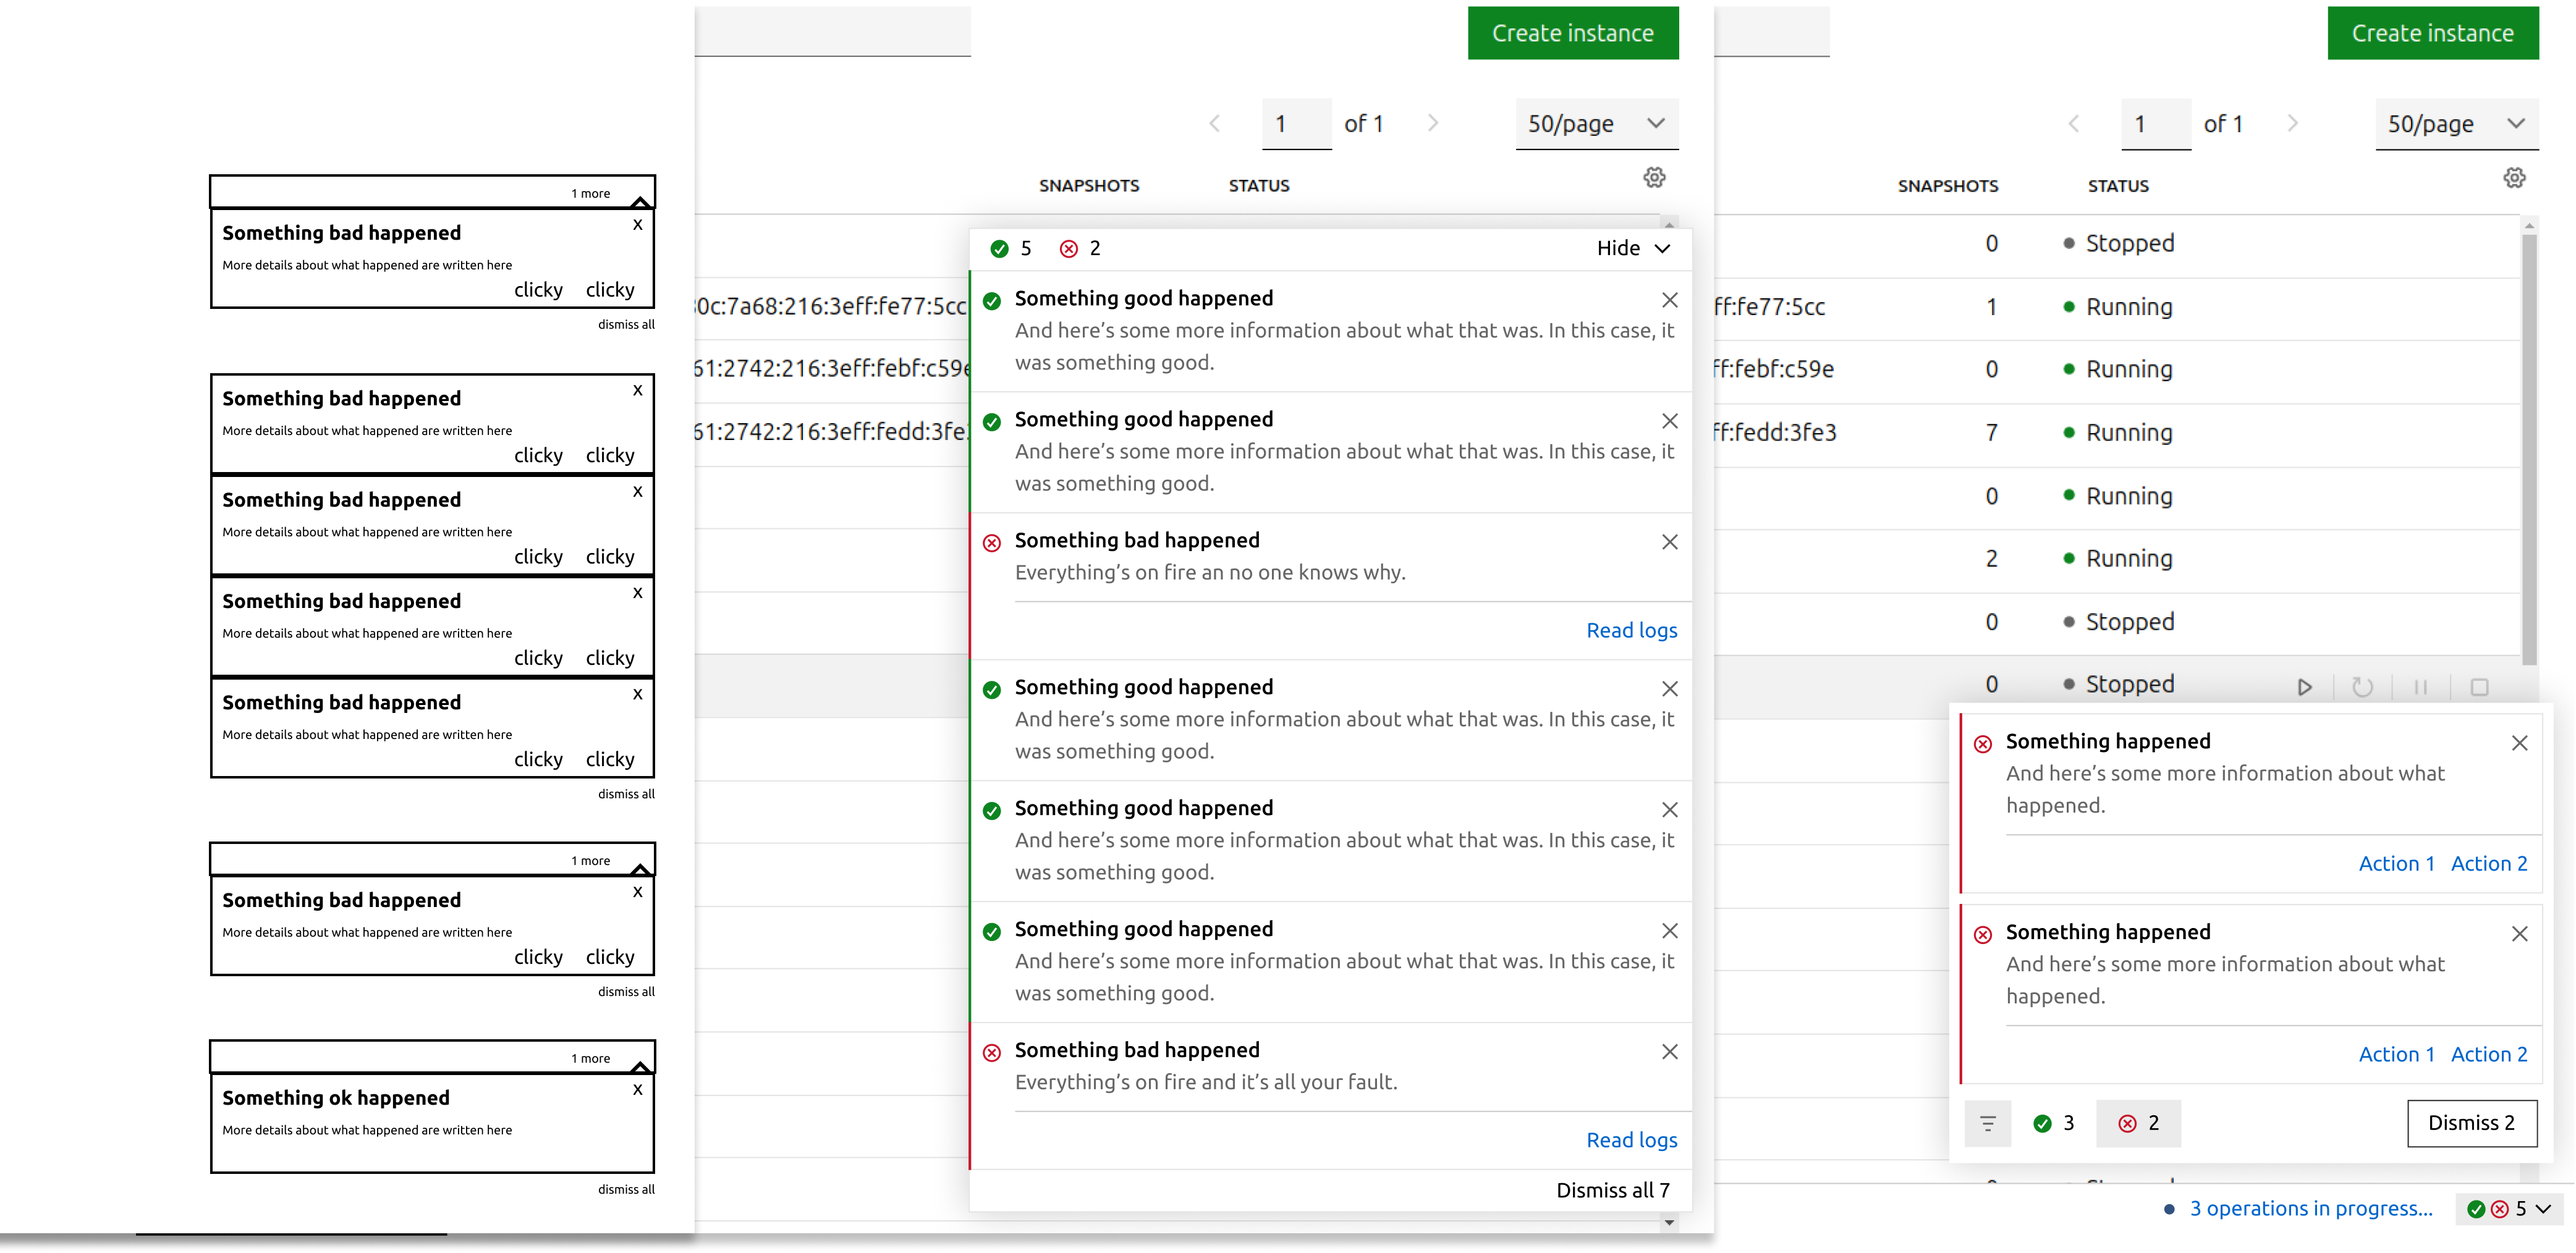Click the title 'Something ok happened'

click(336, 1098)
